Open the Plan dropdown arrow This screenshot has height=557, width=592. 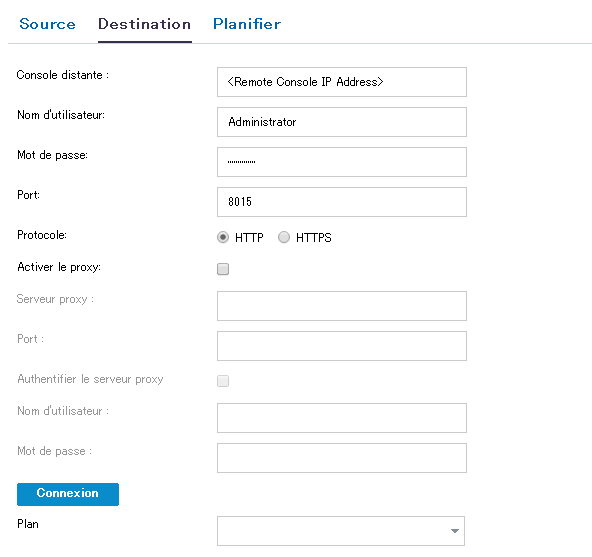tap(455, 531)
